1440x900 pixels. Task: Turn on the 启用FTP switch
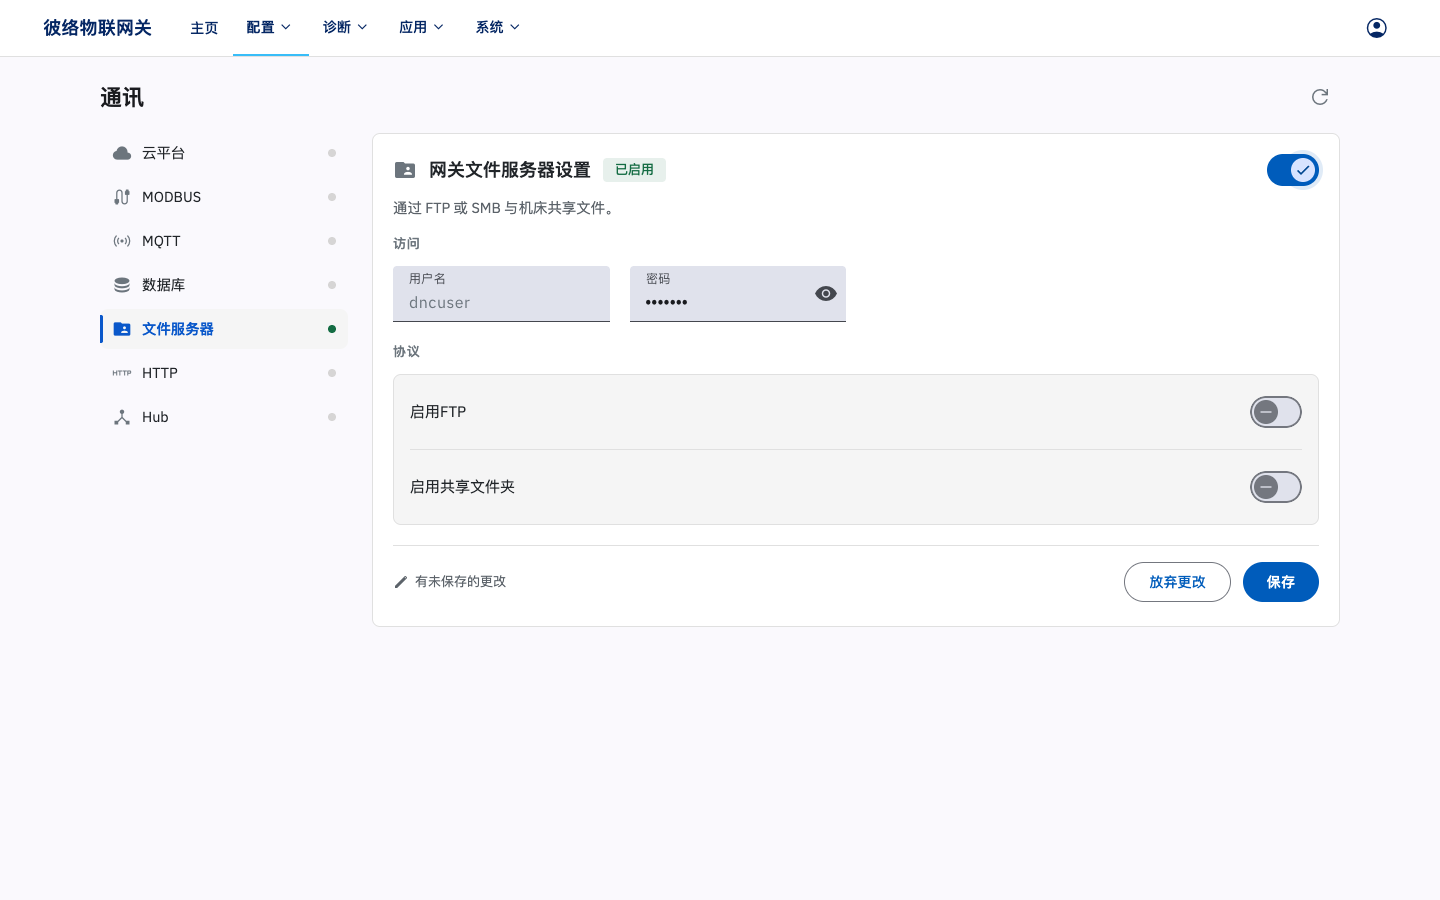click(x=1276, y=412)
